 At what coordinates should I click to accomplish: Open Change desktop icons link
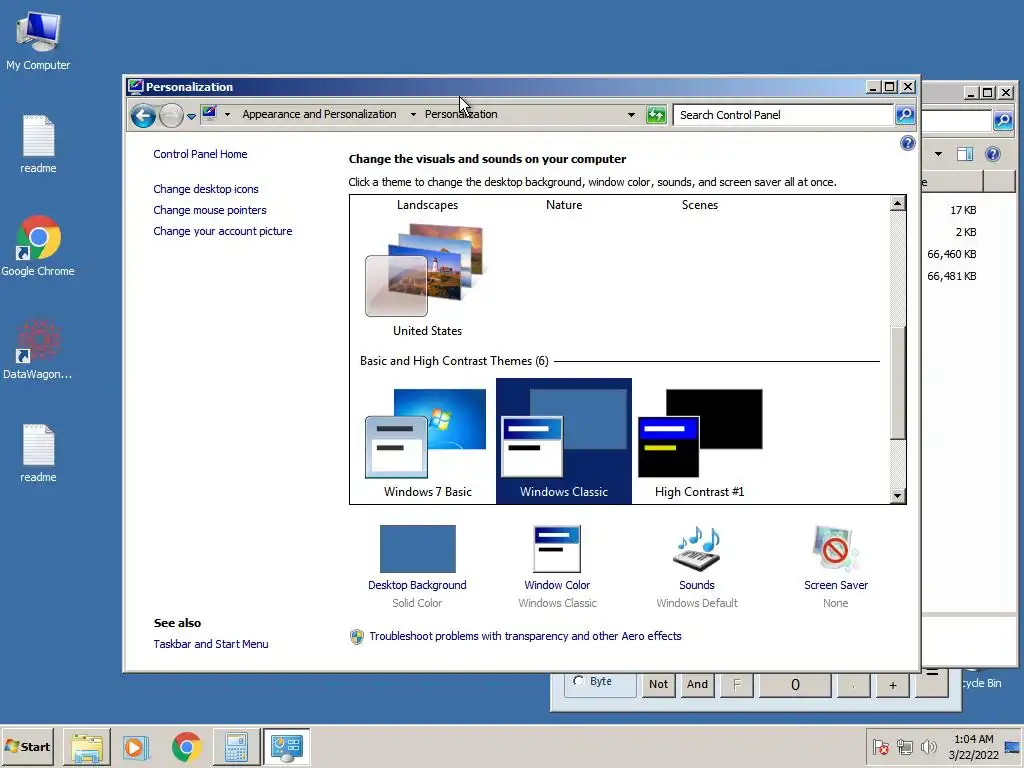tap(206, 189)
